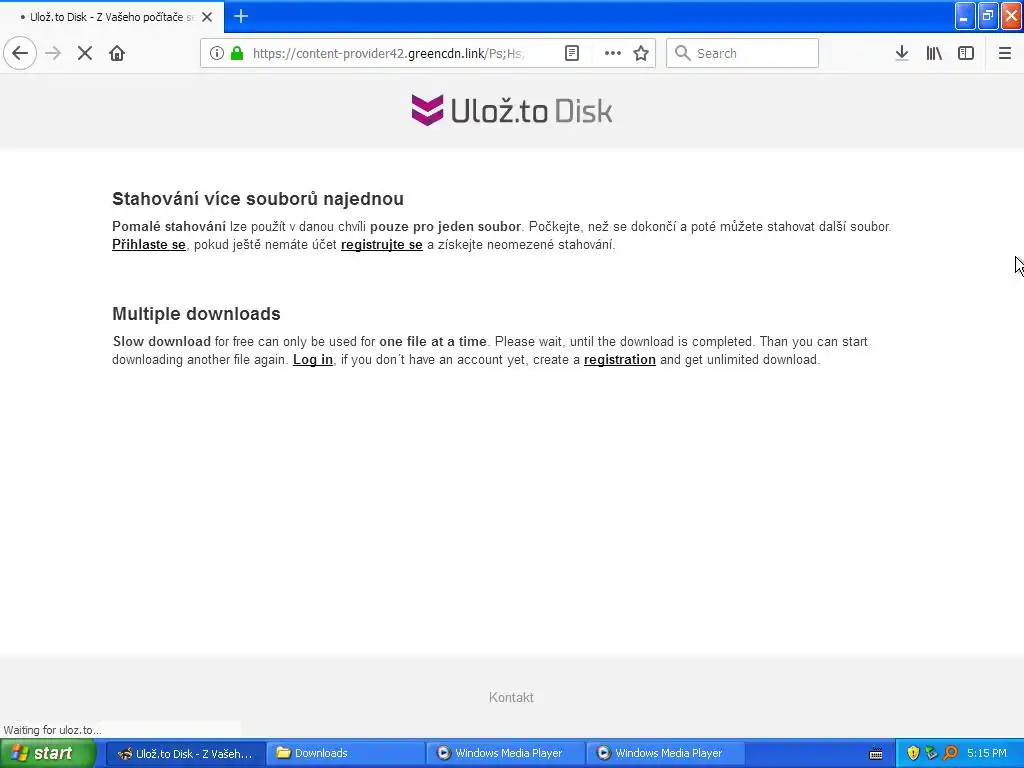Viewport: 1024px width, 768px height.
Task: Click the security shield tray icon
Action: (x=913, y=753)
